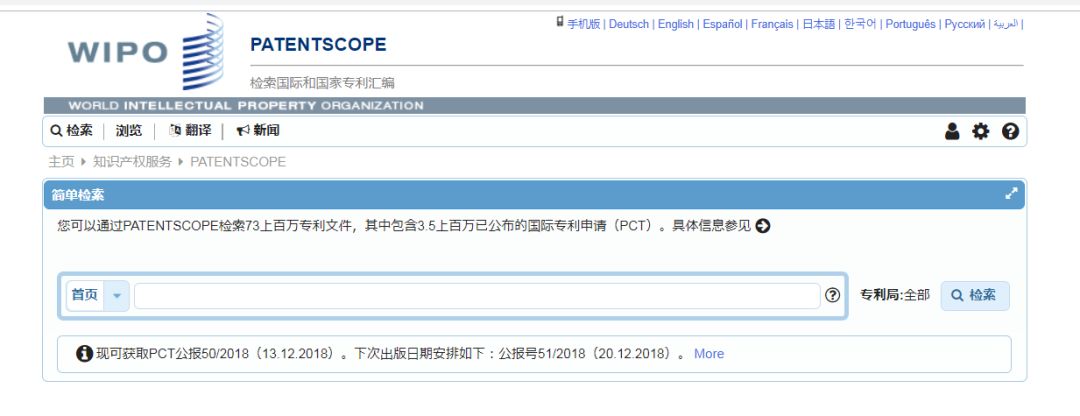
Task: Open the 检索 menu
Action: pos(72,130)
